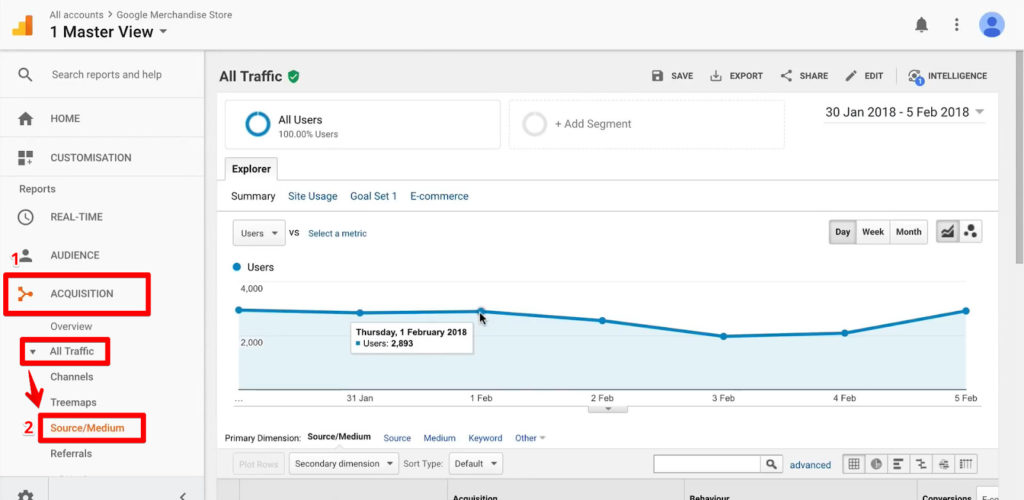This screenshot has width=1024, height=500.
Task: Open Treemaps report
Action: click(x=73, y=403)
